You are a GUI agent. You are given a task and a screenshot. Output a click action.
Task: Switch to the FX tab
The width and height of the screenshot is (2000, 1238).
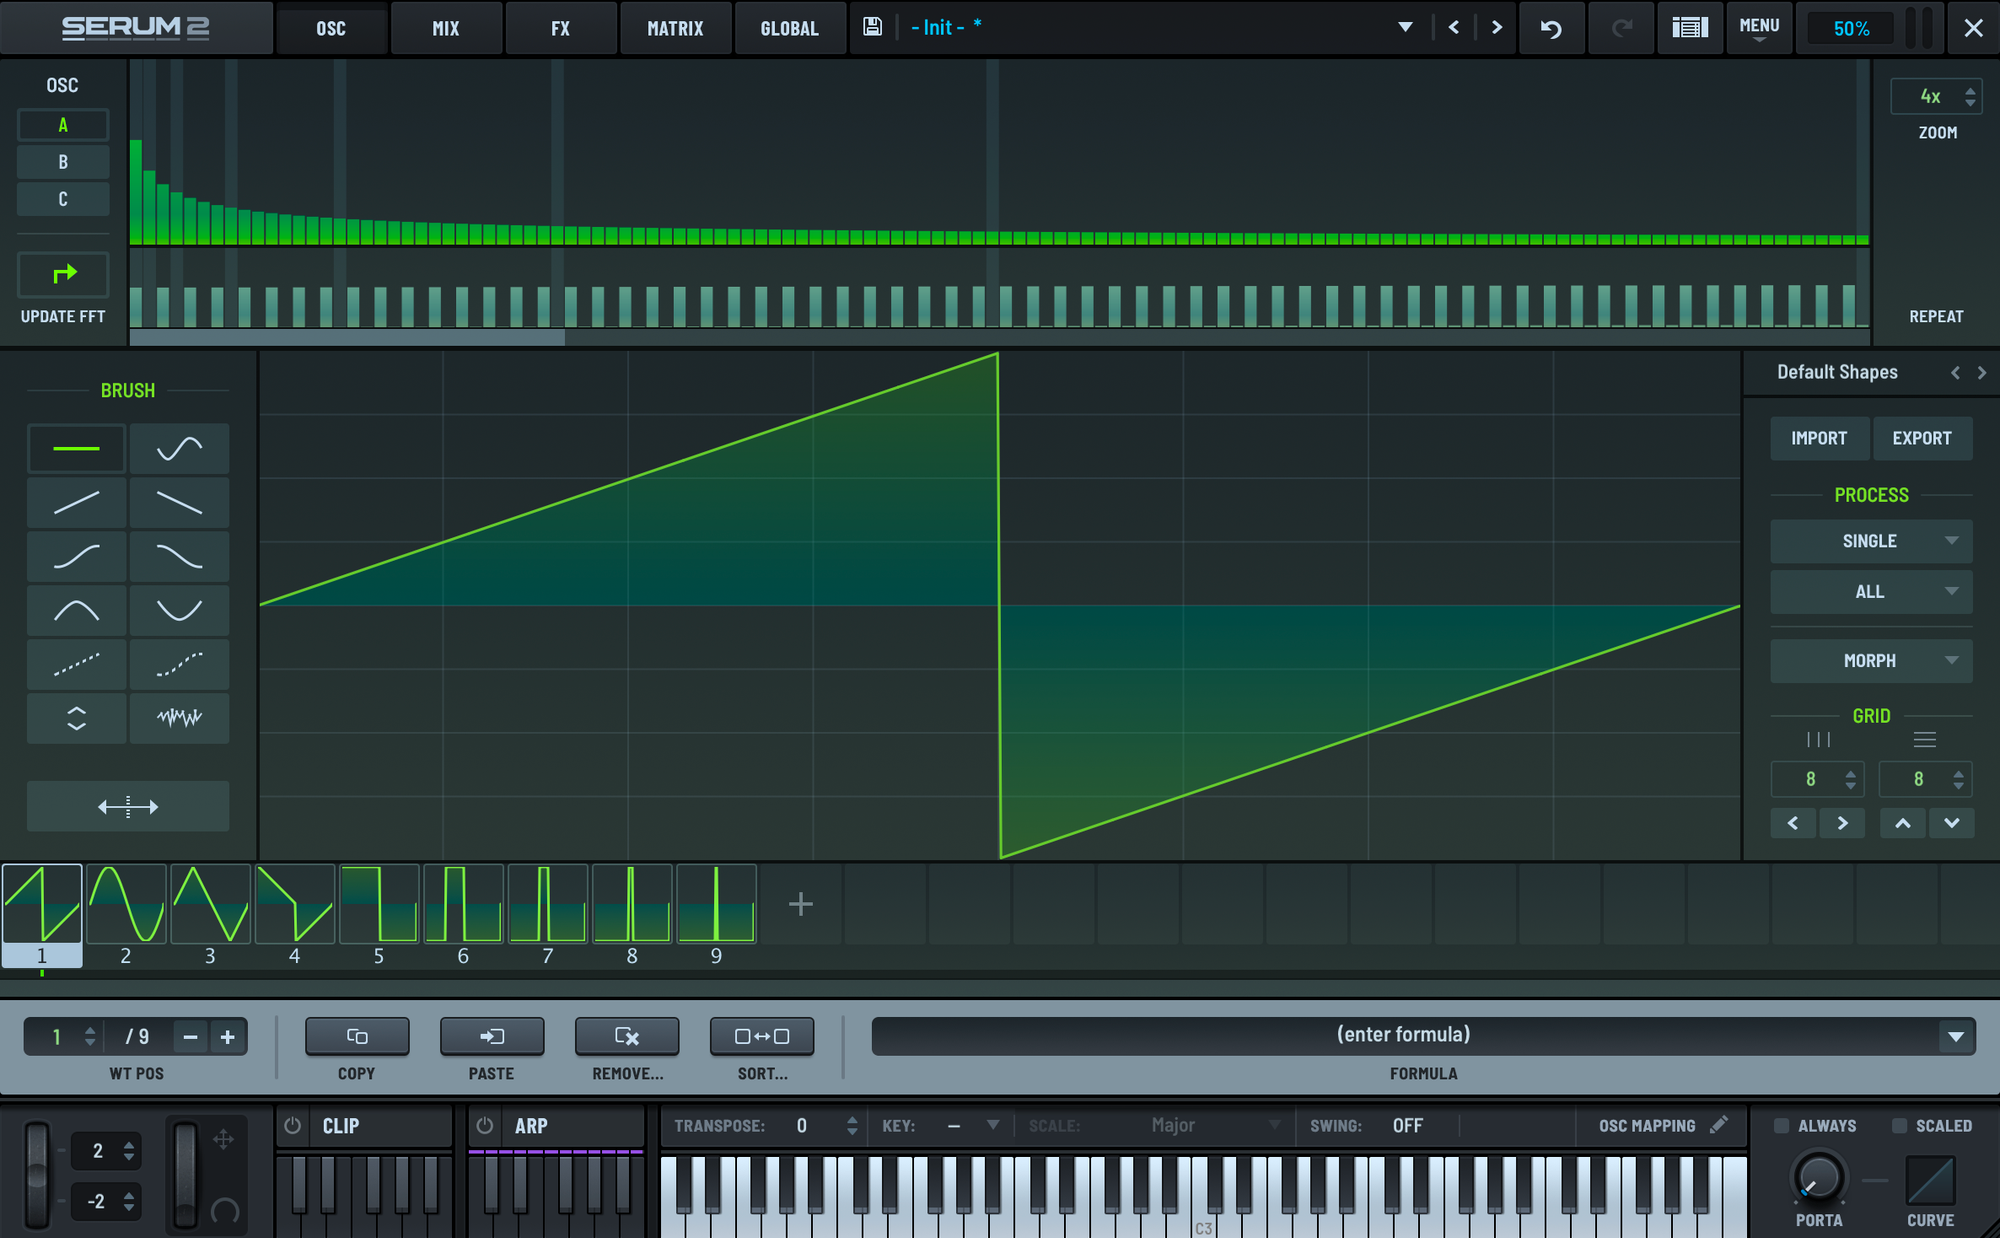(560, 28)
